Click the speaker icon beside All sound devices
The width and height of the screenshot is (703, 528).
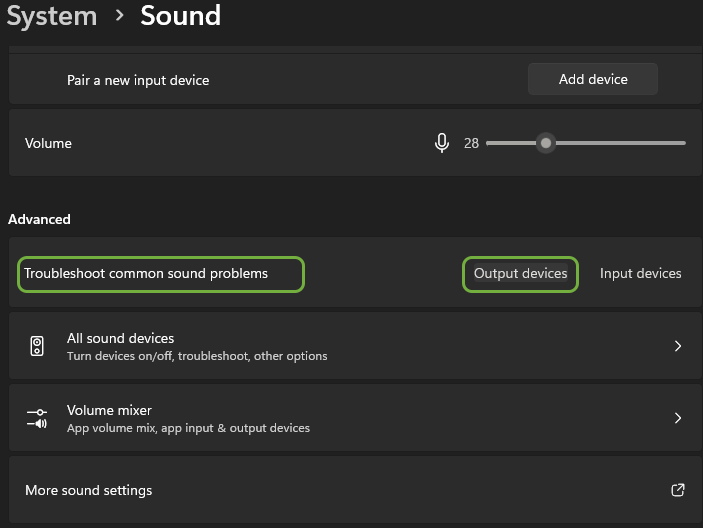38,346
